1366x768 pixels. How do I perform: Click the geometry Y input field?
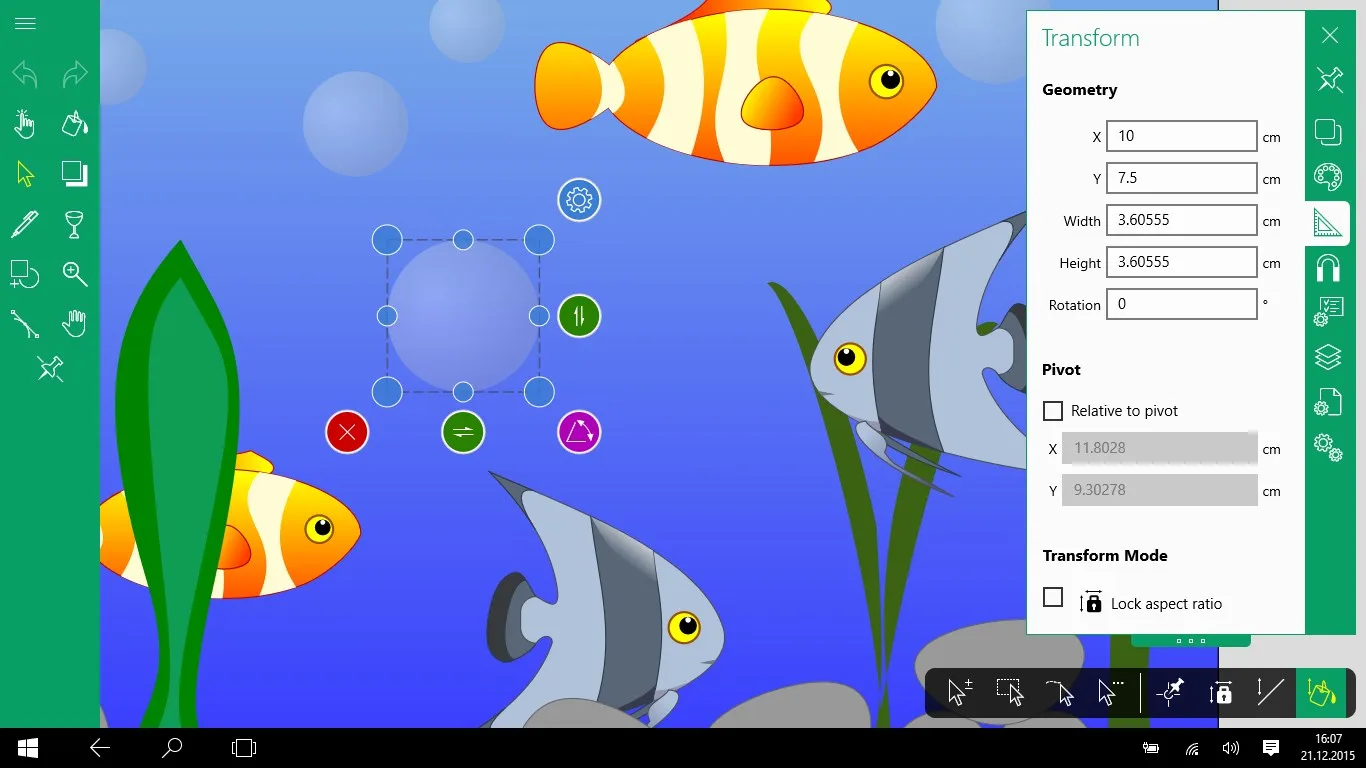(1182, 178)
